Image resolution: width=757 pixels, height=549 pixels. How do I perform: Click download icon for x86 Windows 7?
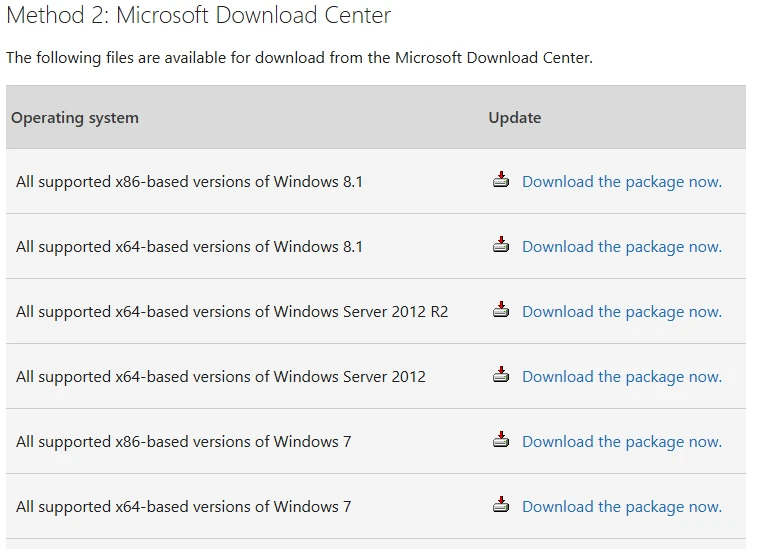tap(501, 440)
